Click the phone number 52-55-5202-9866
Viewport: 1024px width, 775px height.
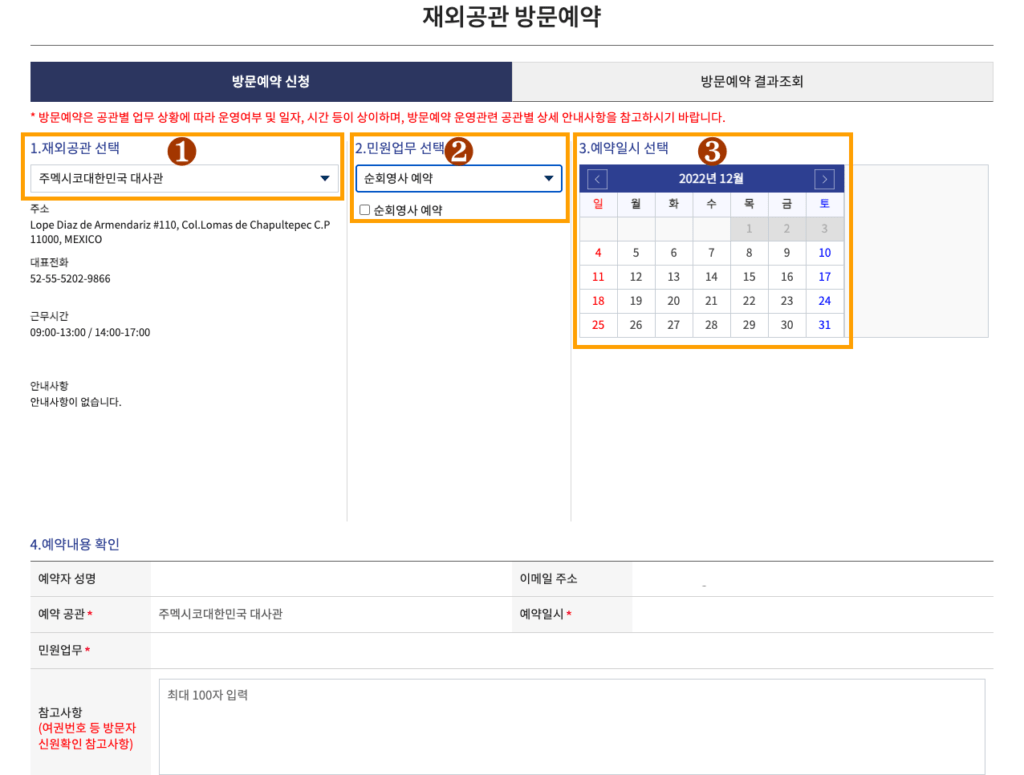pyautogui.click(x=70, y=279)
